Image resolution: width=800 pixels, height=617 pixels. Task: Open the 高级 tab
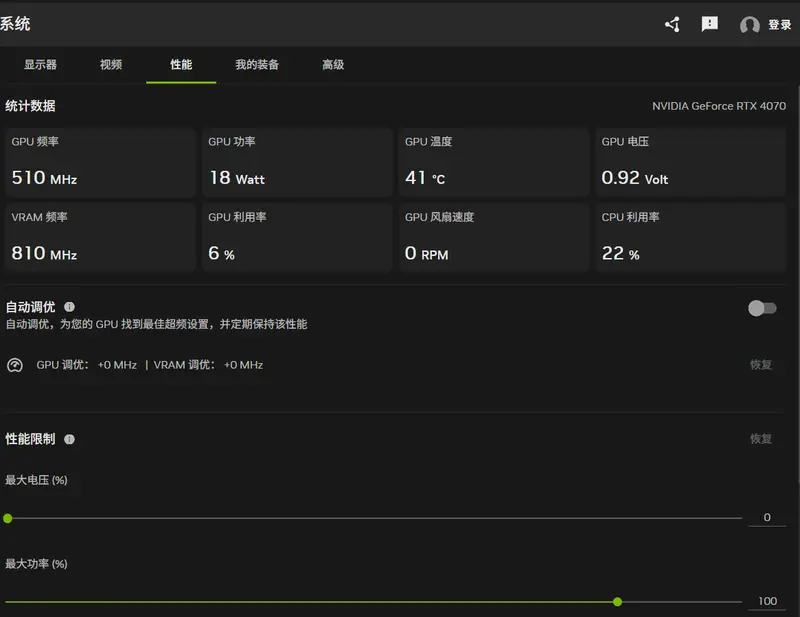pos(333,65)
